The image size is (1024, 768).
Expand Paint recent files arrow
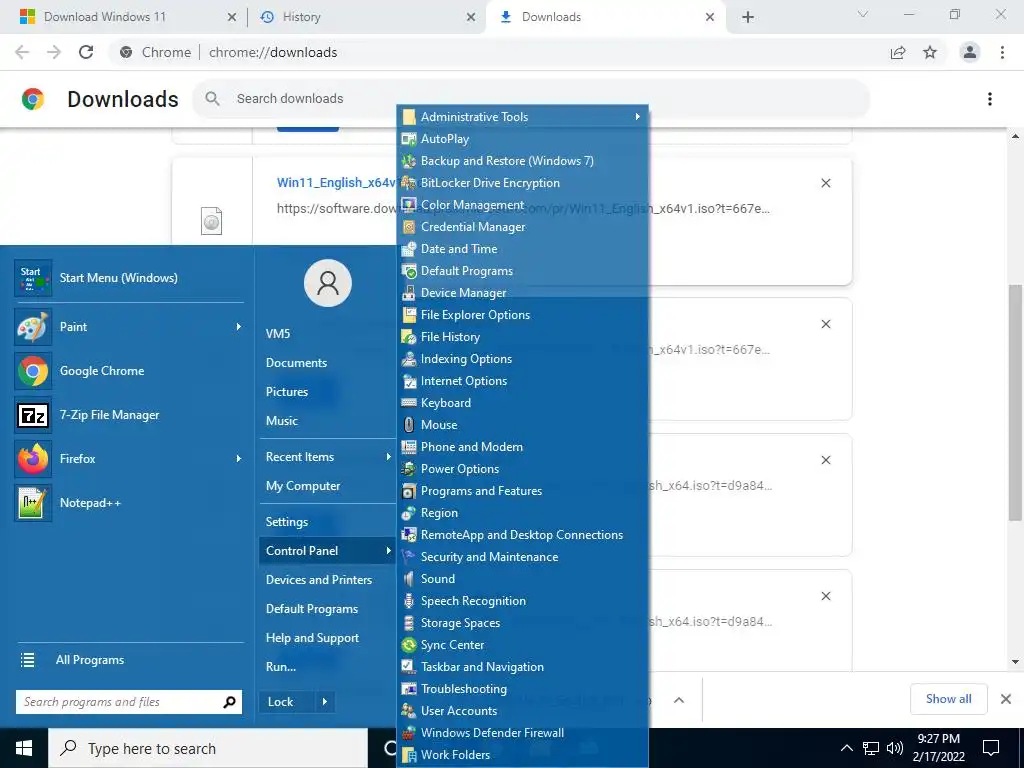pyautogui.click(x=238, y=327)
